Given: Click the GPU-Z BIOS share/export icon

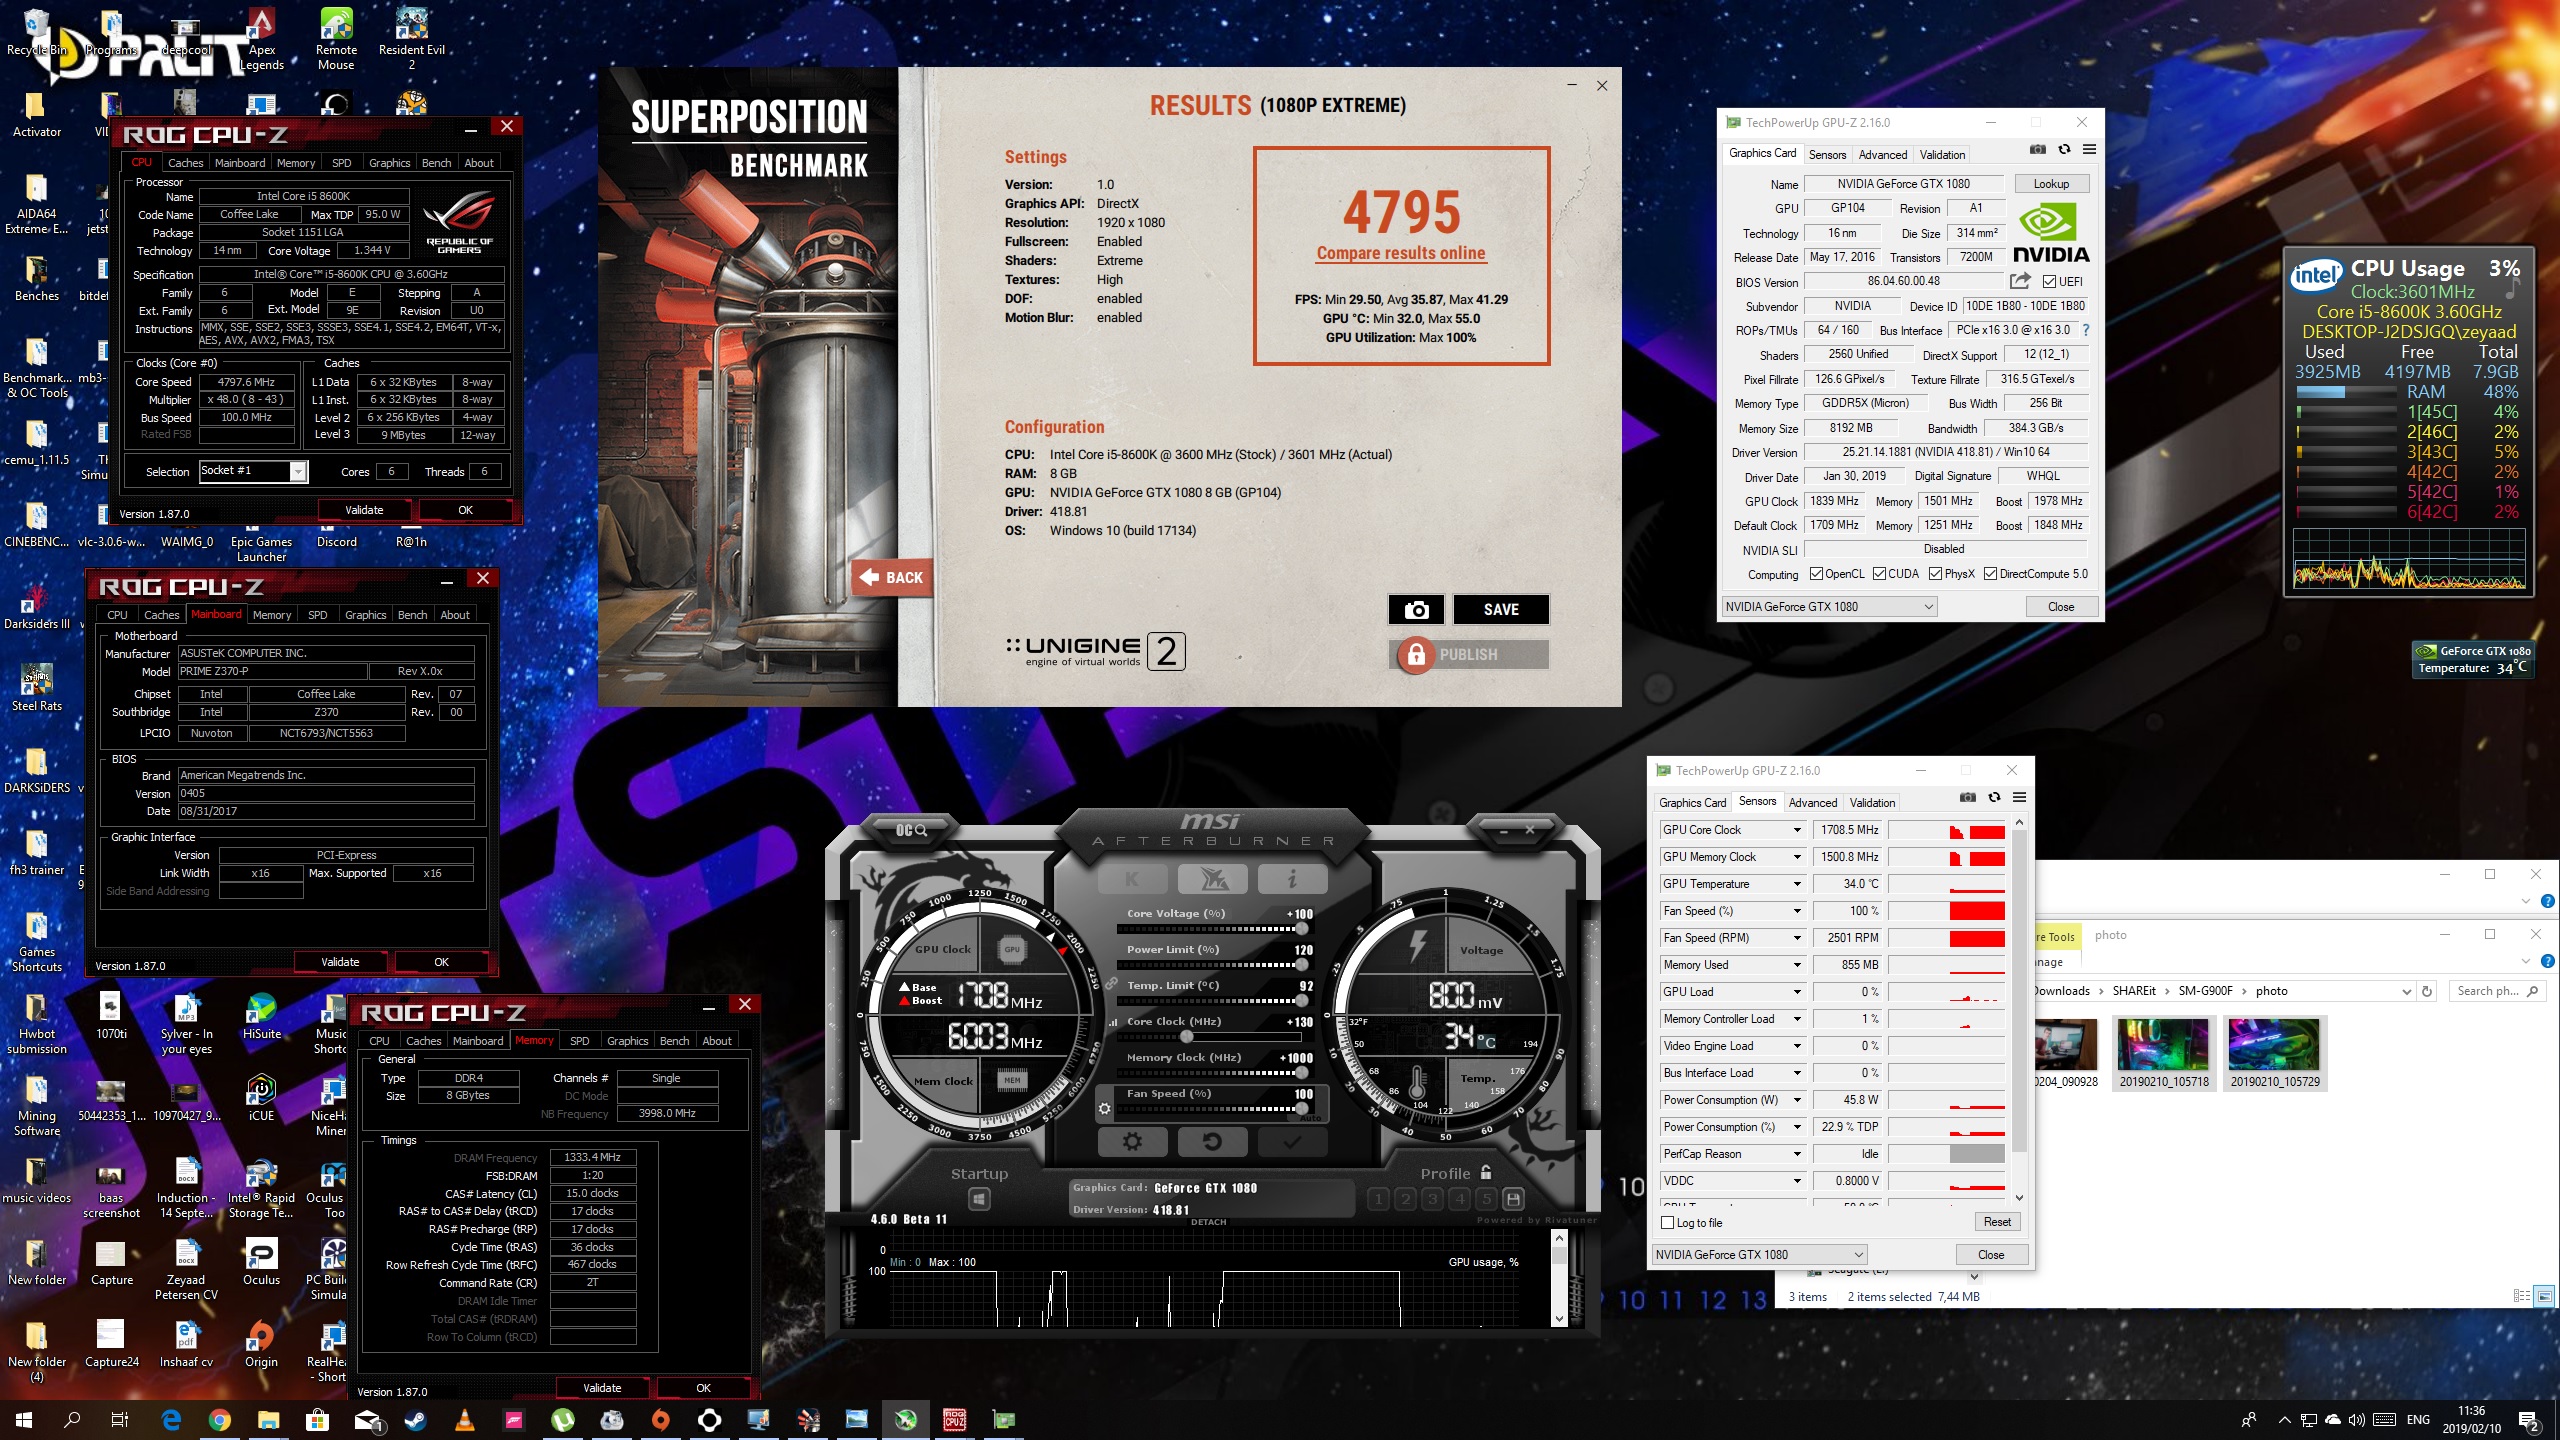Looking at the screenshot, I should (2020, 281).
